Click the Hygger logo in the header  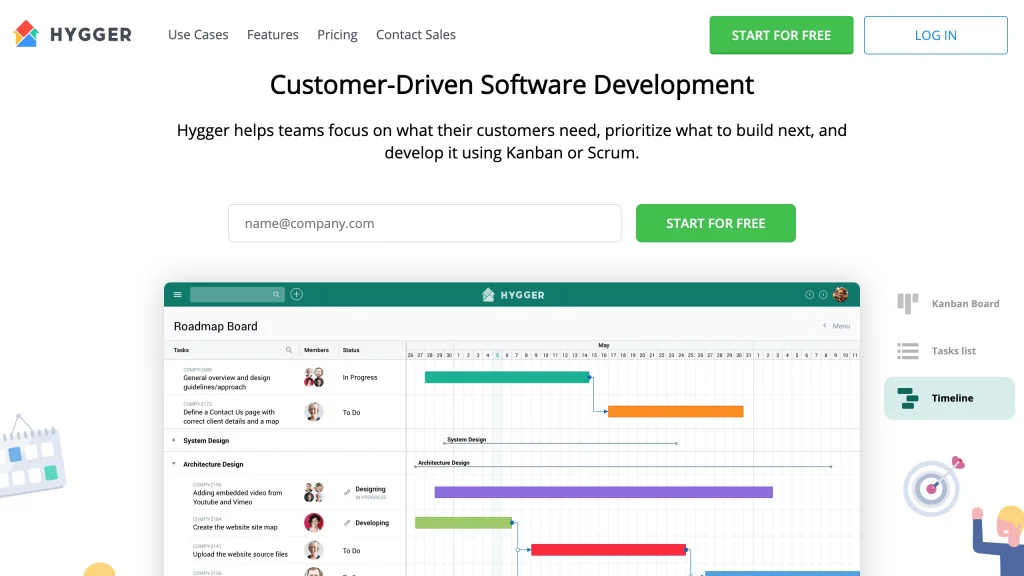[72, 34]
